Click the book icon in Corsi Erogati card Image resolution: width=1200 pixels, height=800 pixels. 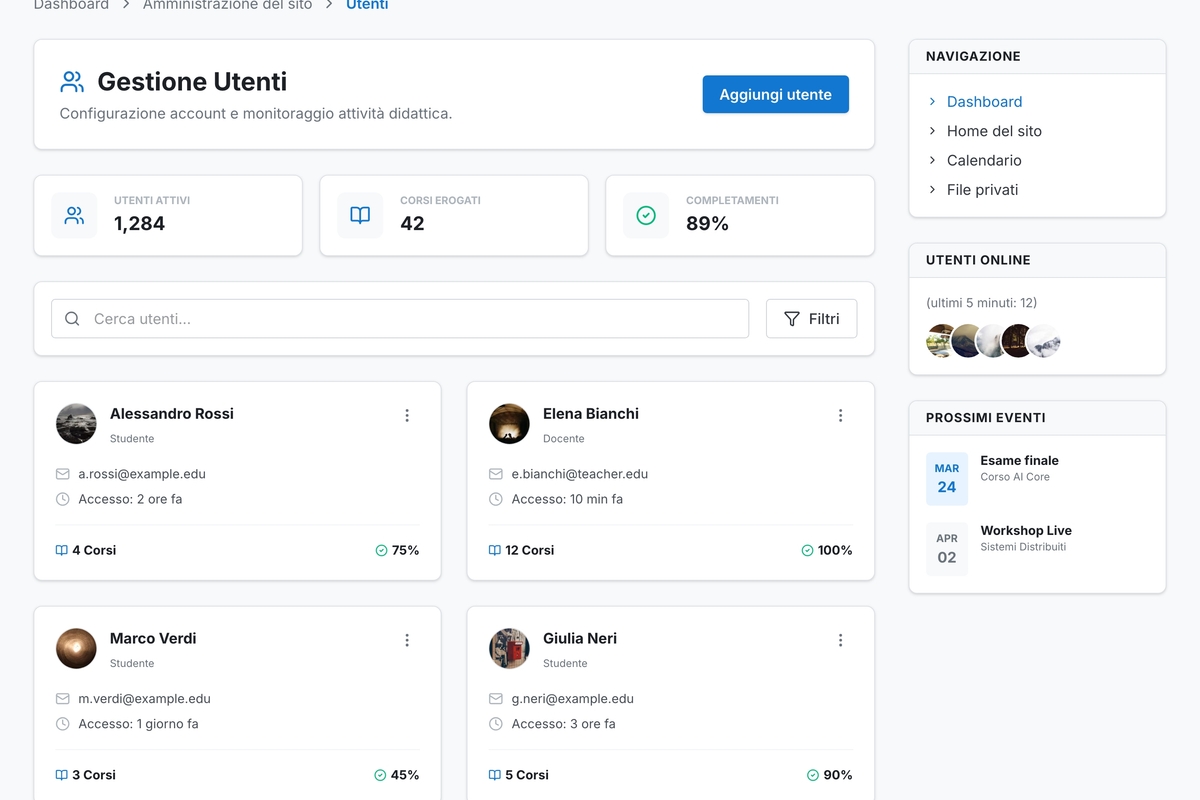[x=360, y=215]
